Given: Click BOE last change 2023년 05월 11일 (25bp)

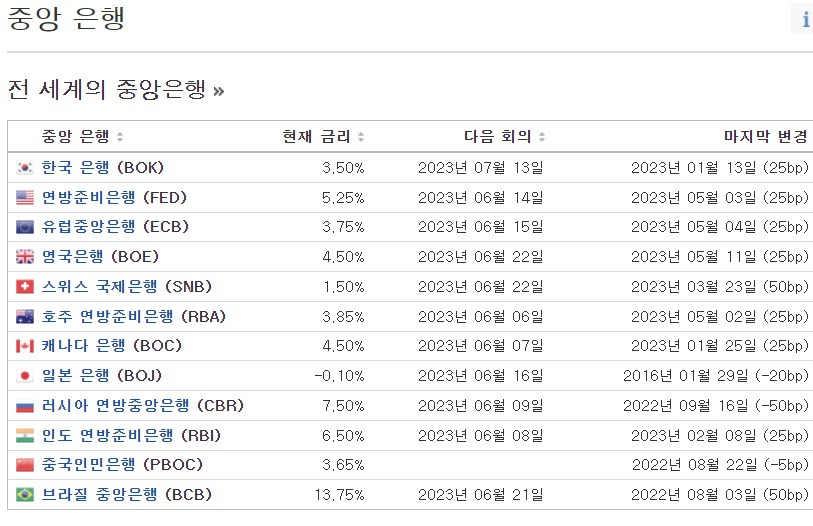Looking at the screenshot, I should (x=720, y=257).
